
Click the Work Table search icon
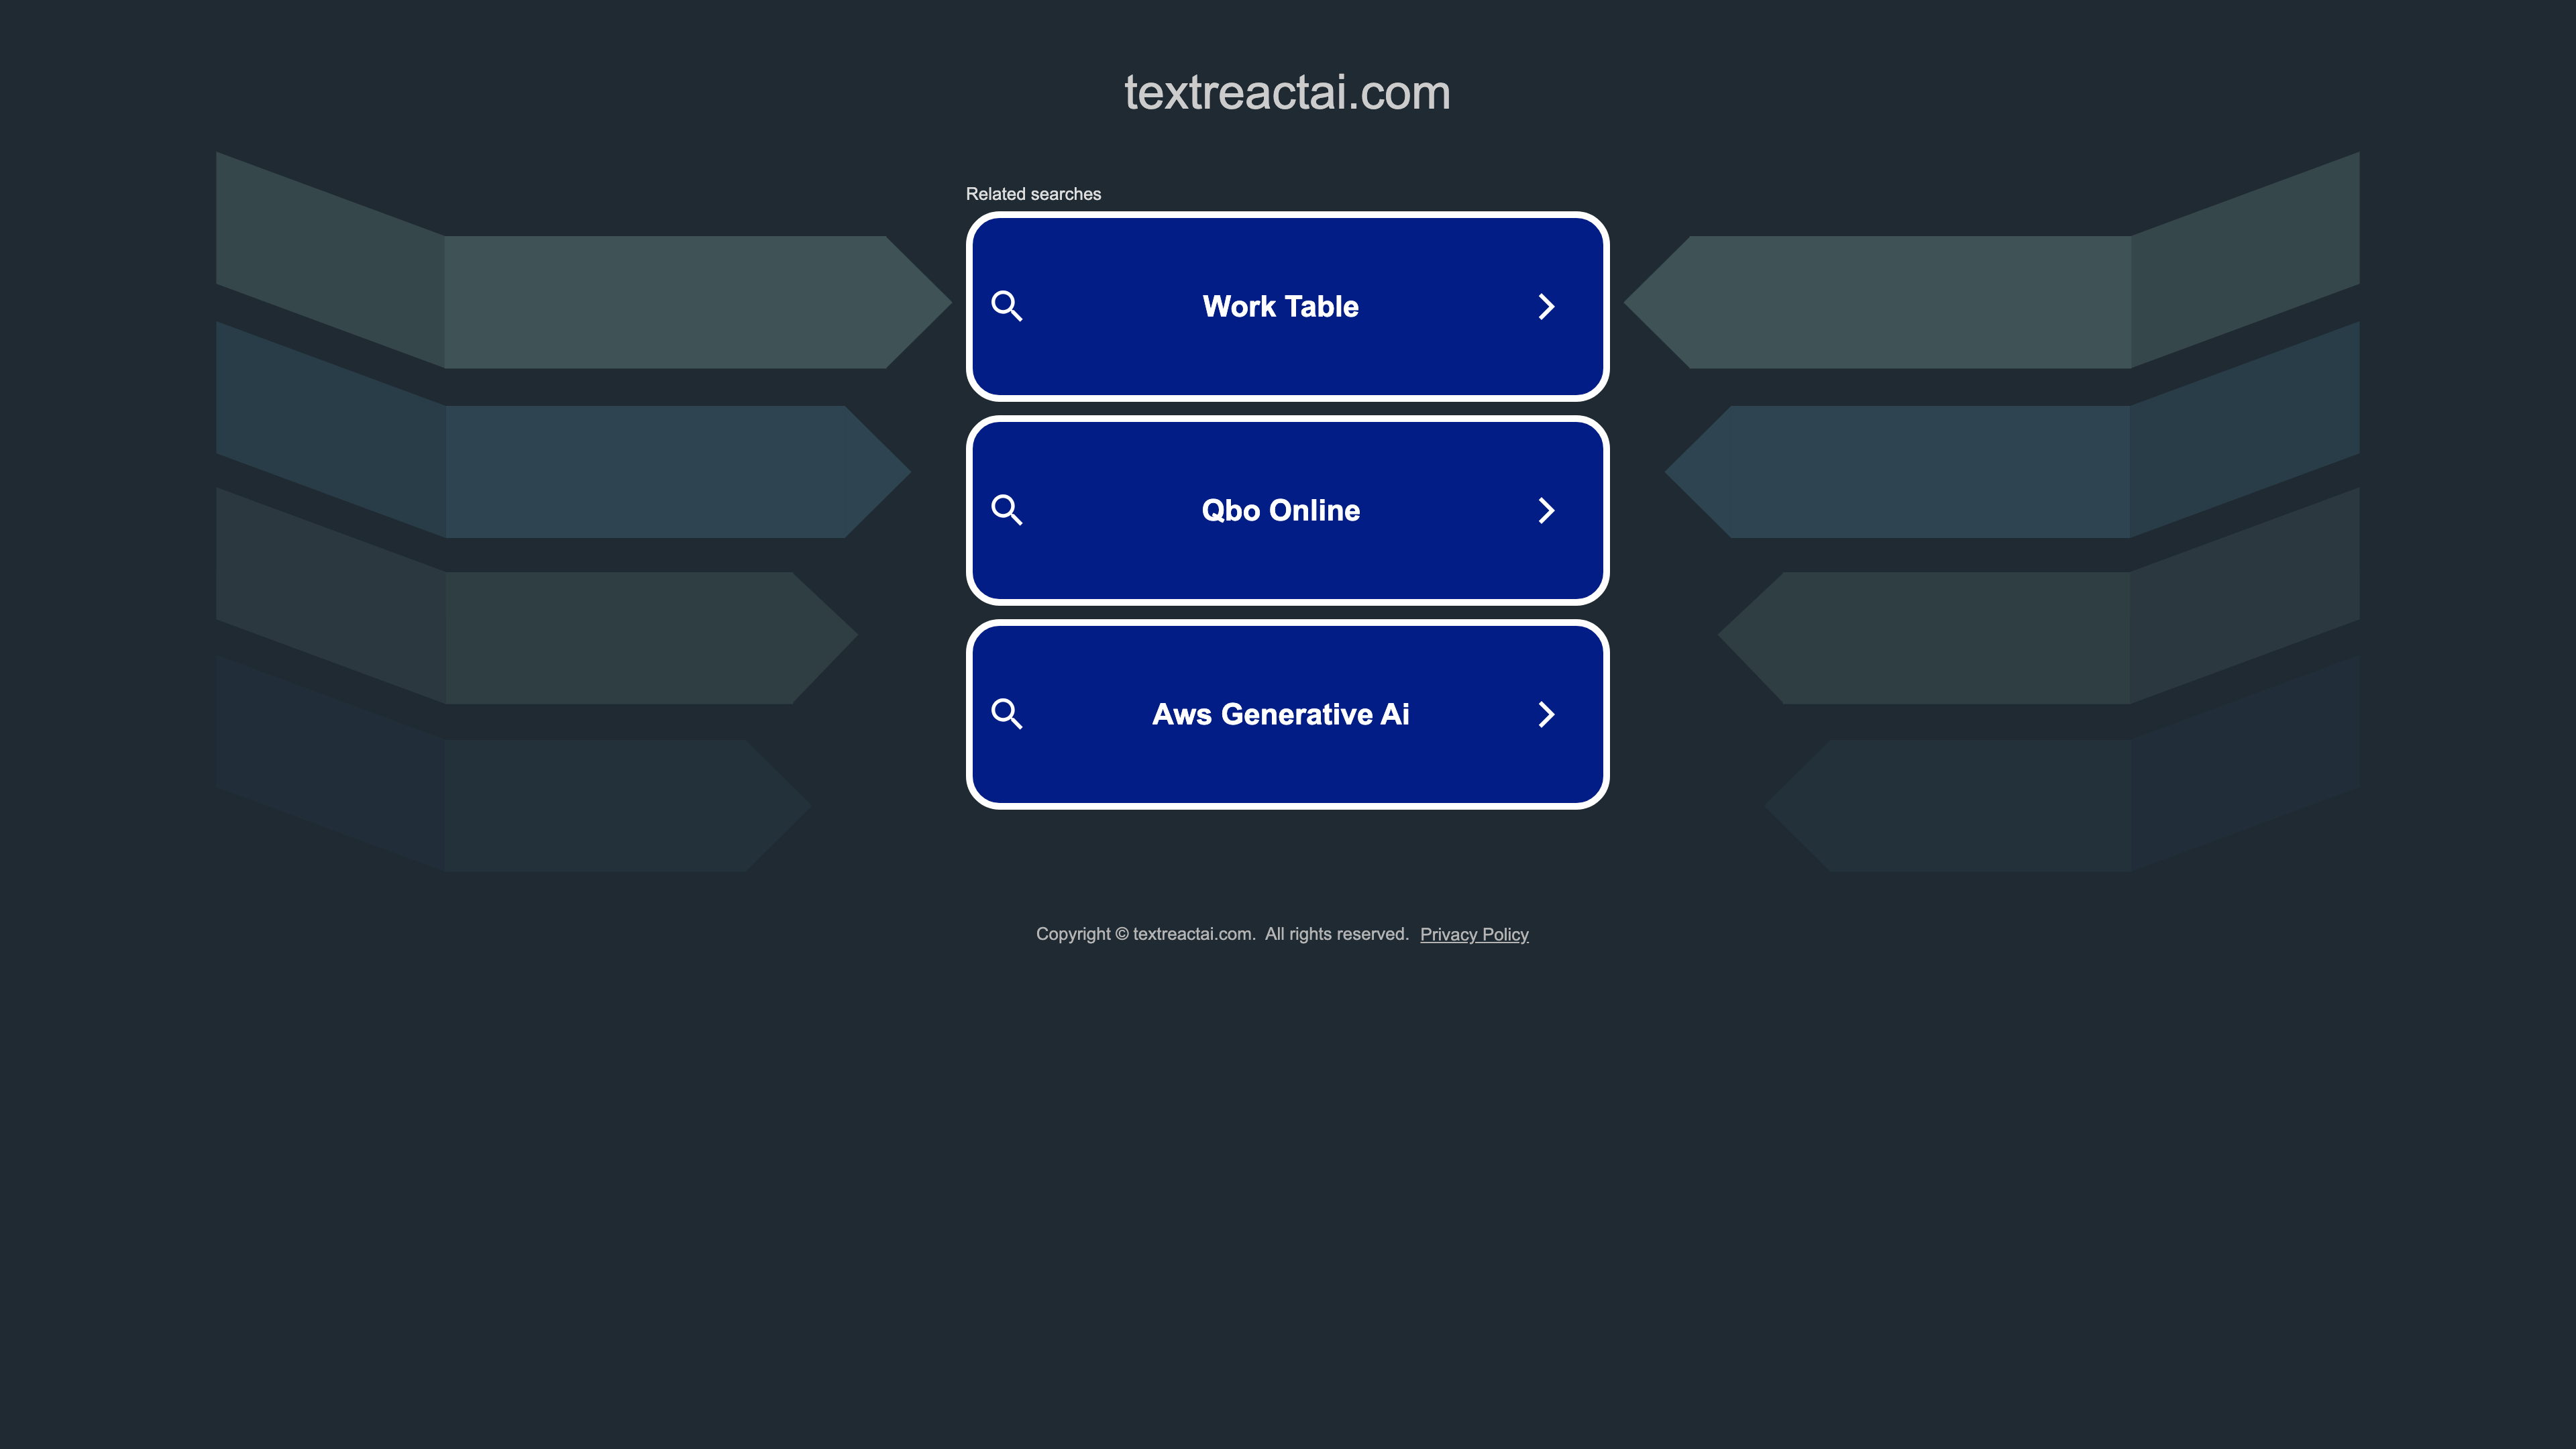pyautogui.click(x=1007, y=306)
